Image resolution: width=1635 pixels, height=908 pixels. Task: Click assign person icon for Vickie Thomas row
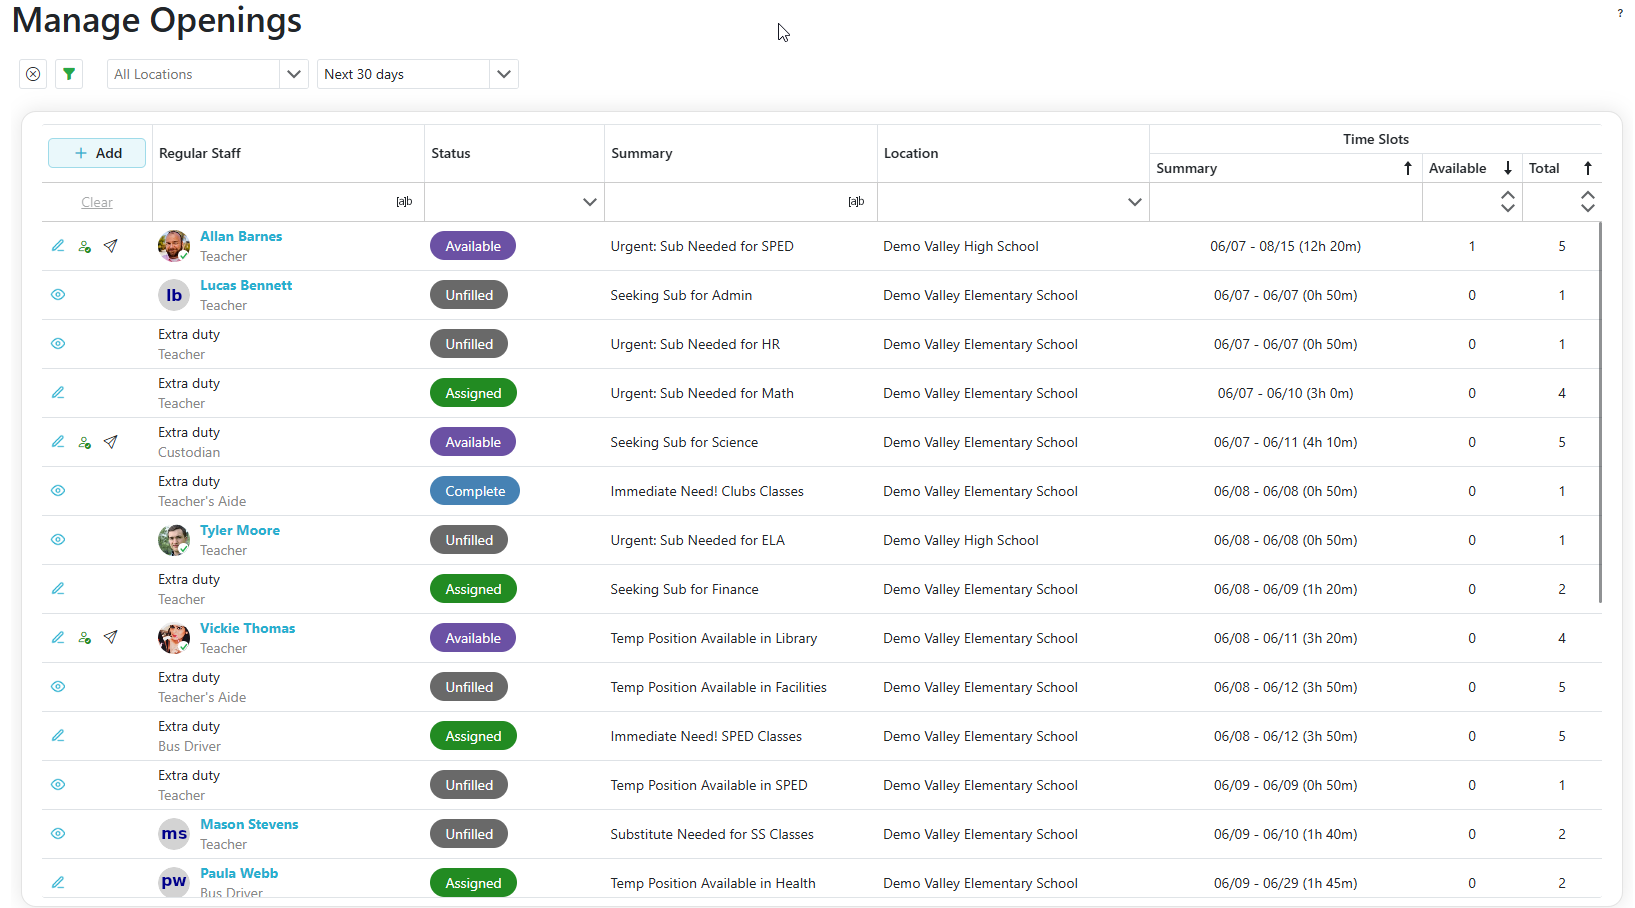[85, 638]
